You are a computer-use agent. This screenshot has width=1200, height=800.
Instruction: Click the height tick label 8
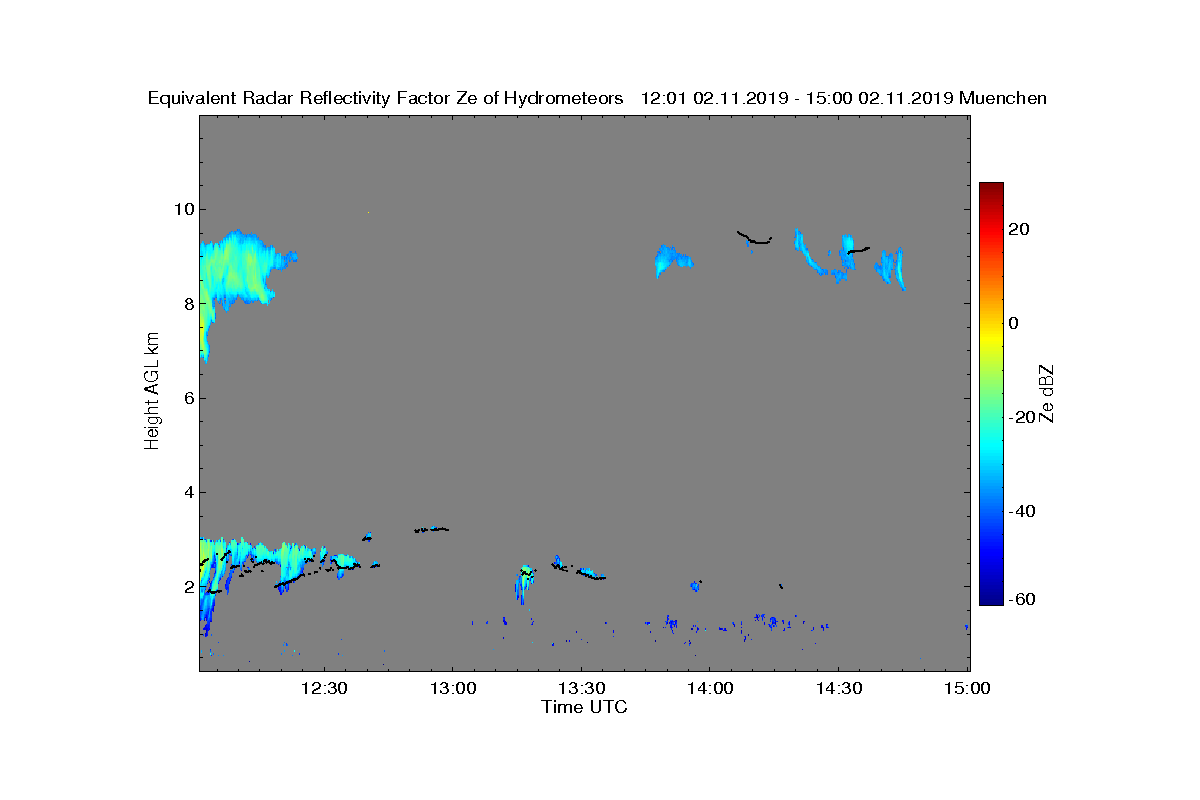point(187,304)
